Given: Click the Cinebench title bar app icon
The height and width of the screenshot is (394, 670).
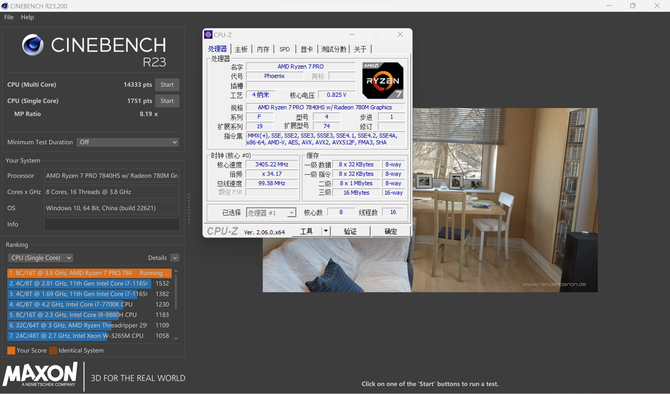Looking at the screenshot, I should click(4, 6).
